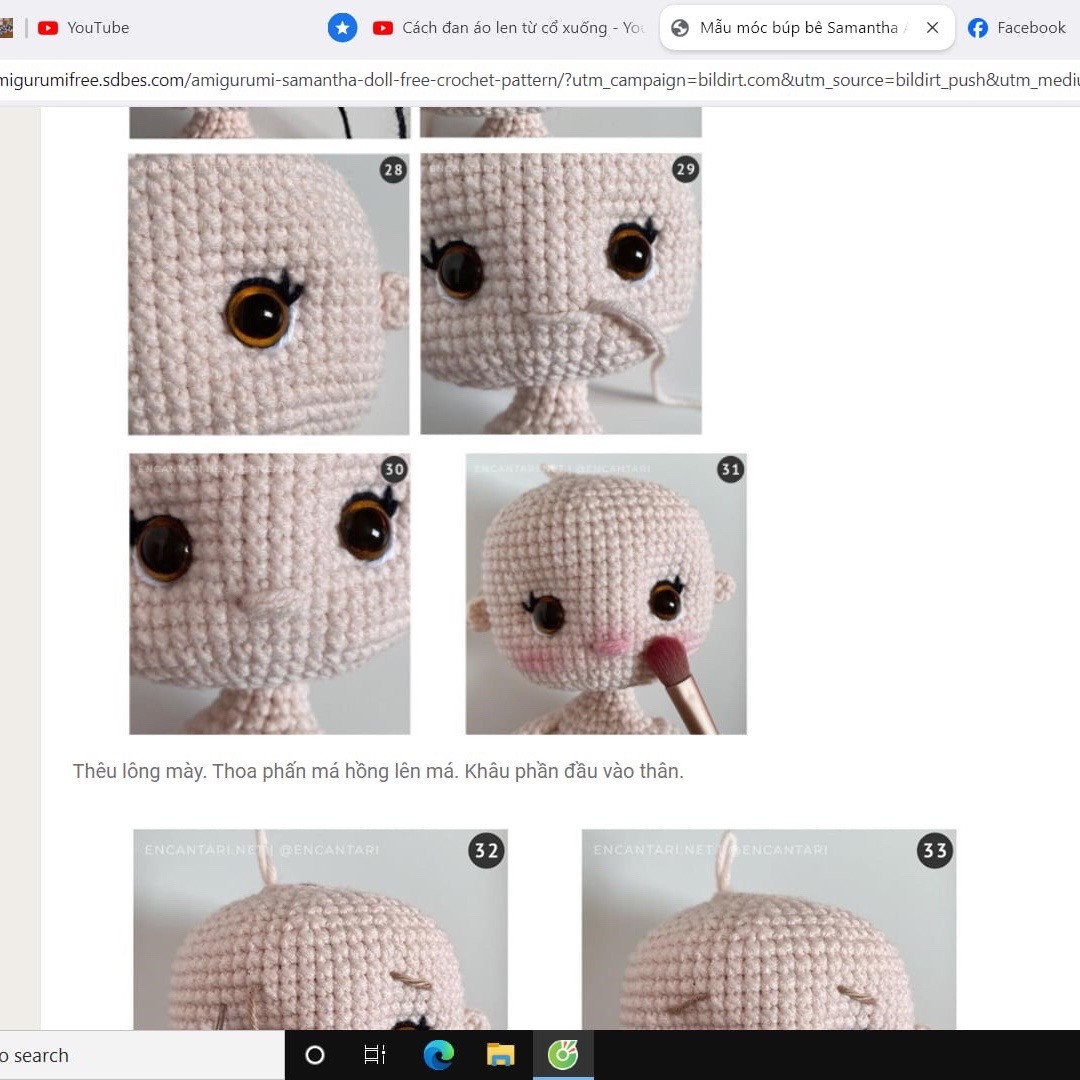Open the Cốc Cốc browser icon in taskbar
Screen dimensions: 1080x1080
tap(563, 1055)
